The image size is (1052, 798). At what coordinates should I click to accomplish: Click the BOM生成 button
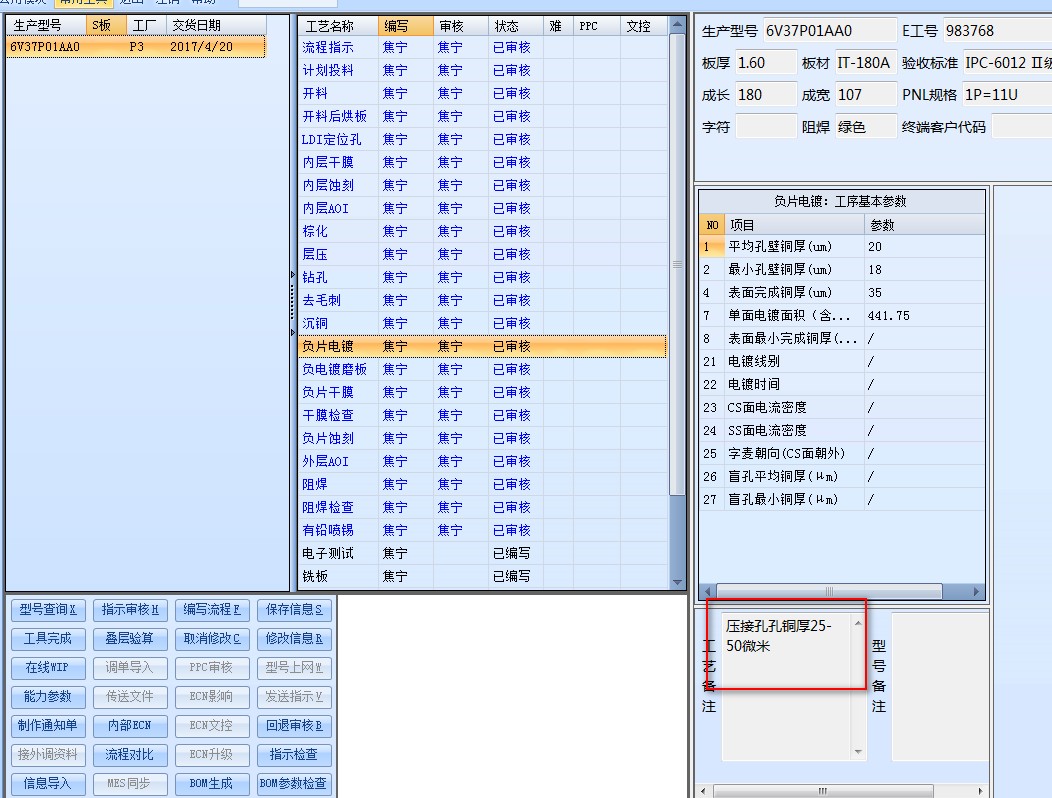[x=212, y=783]
